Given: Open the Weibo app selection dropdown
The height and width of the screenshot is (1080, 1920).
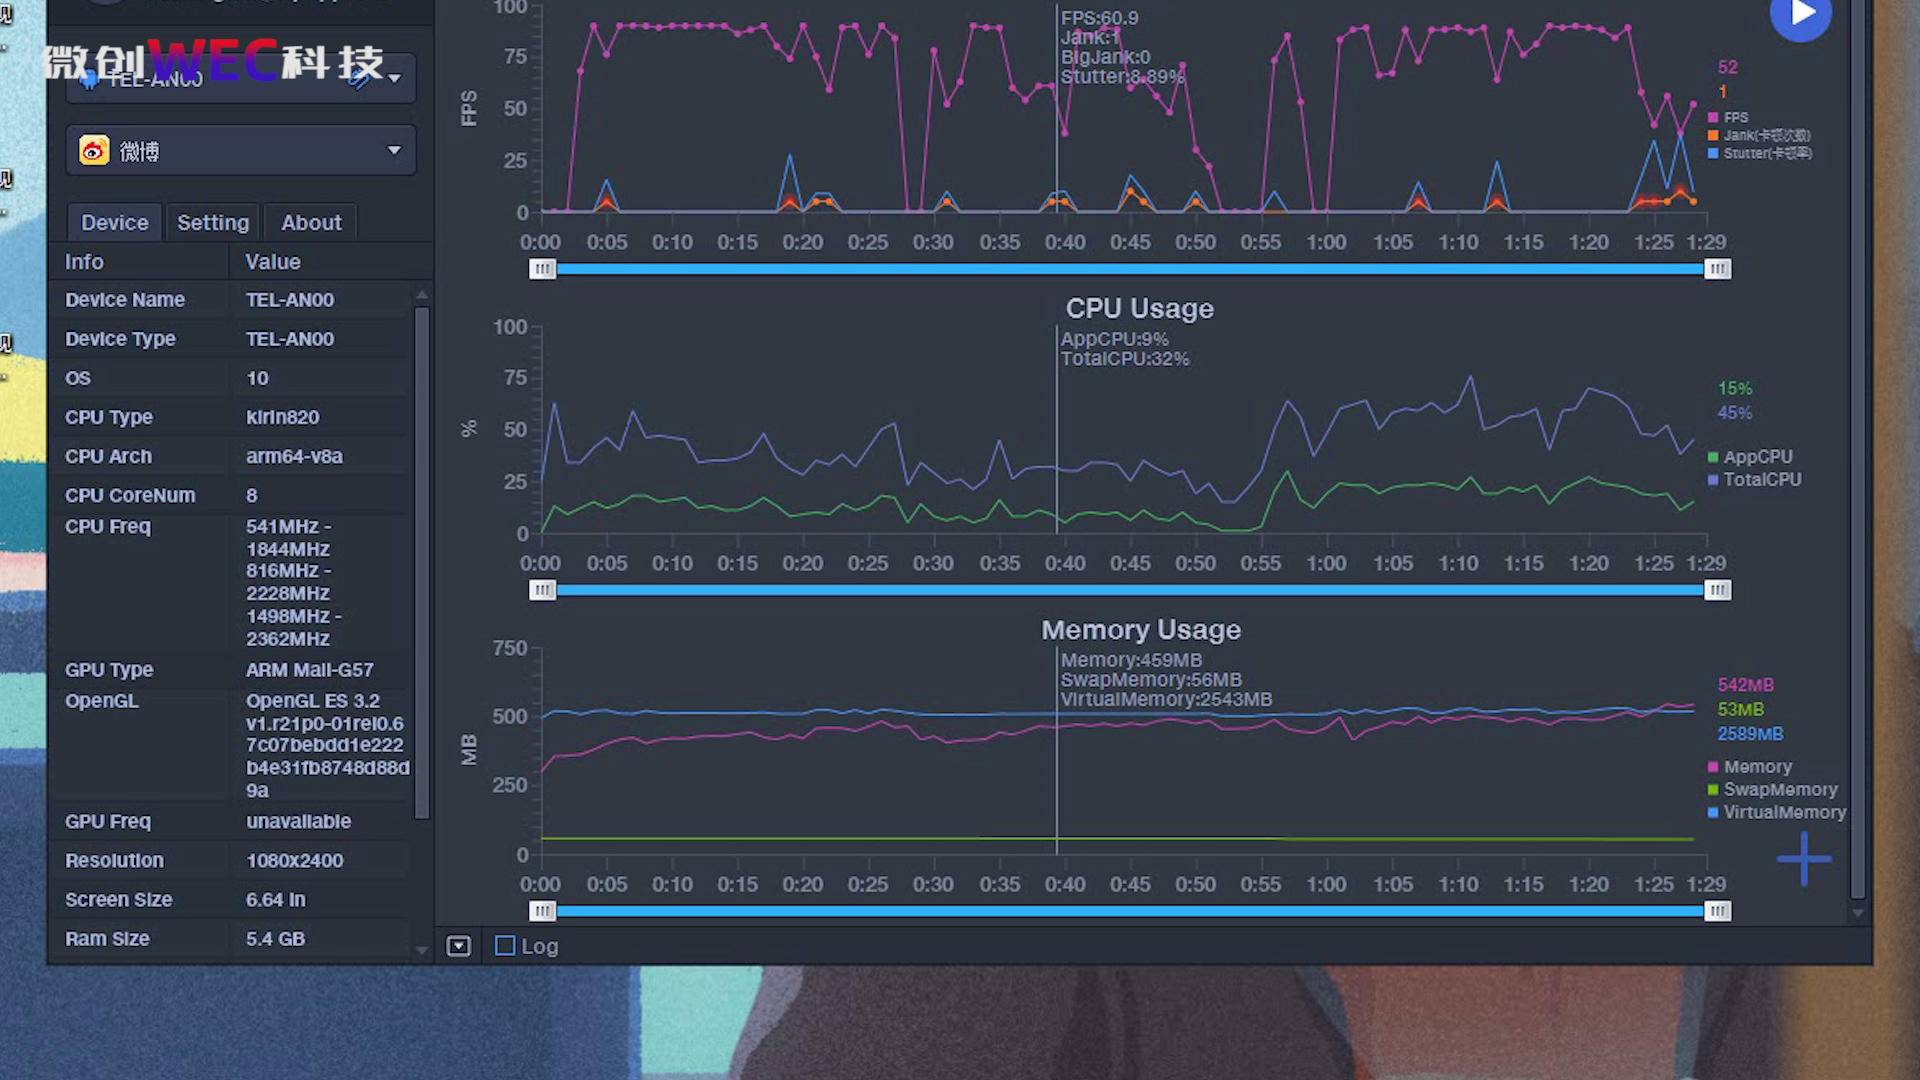Looking at the screenshot, I should click(x=241, y=151).
